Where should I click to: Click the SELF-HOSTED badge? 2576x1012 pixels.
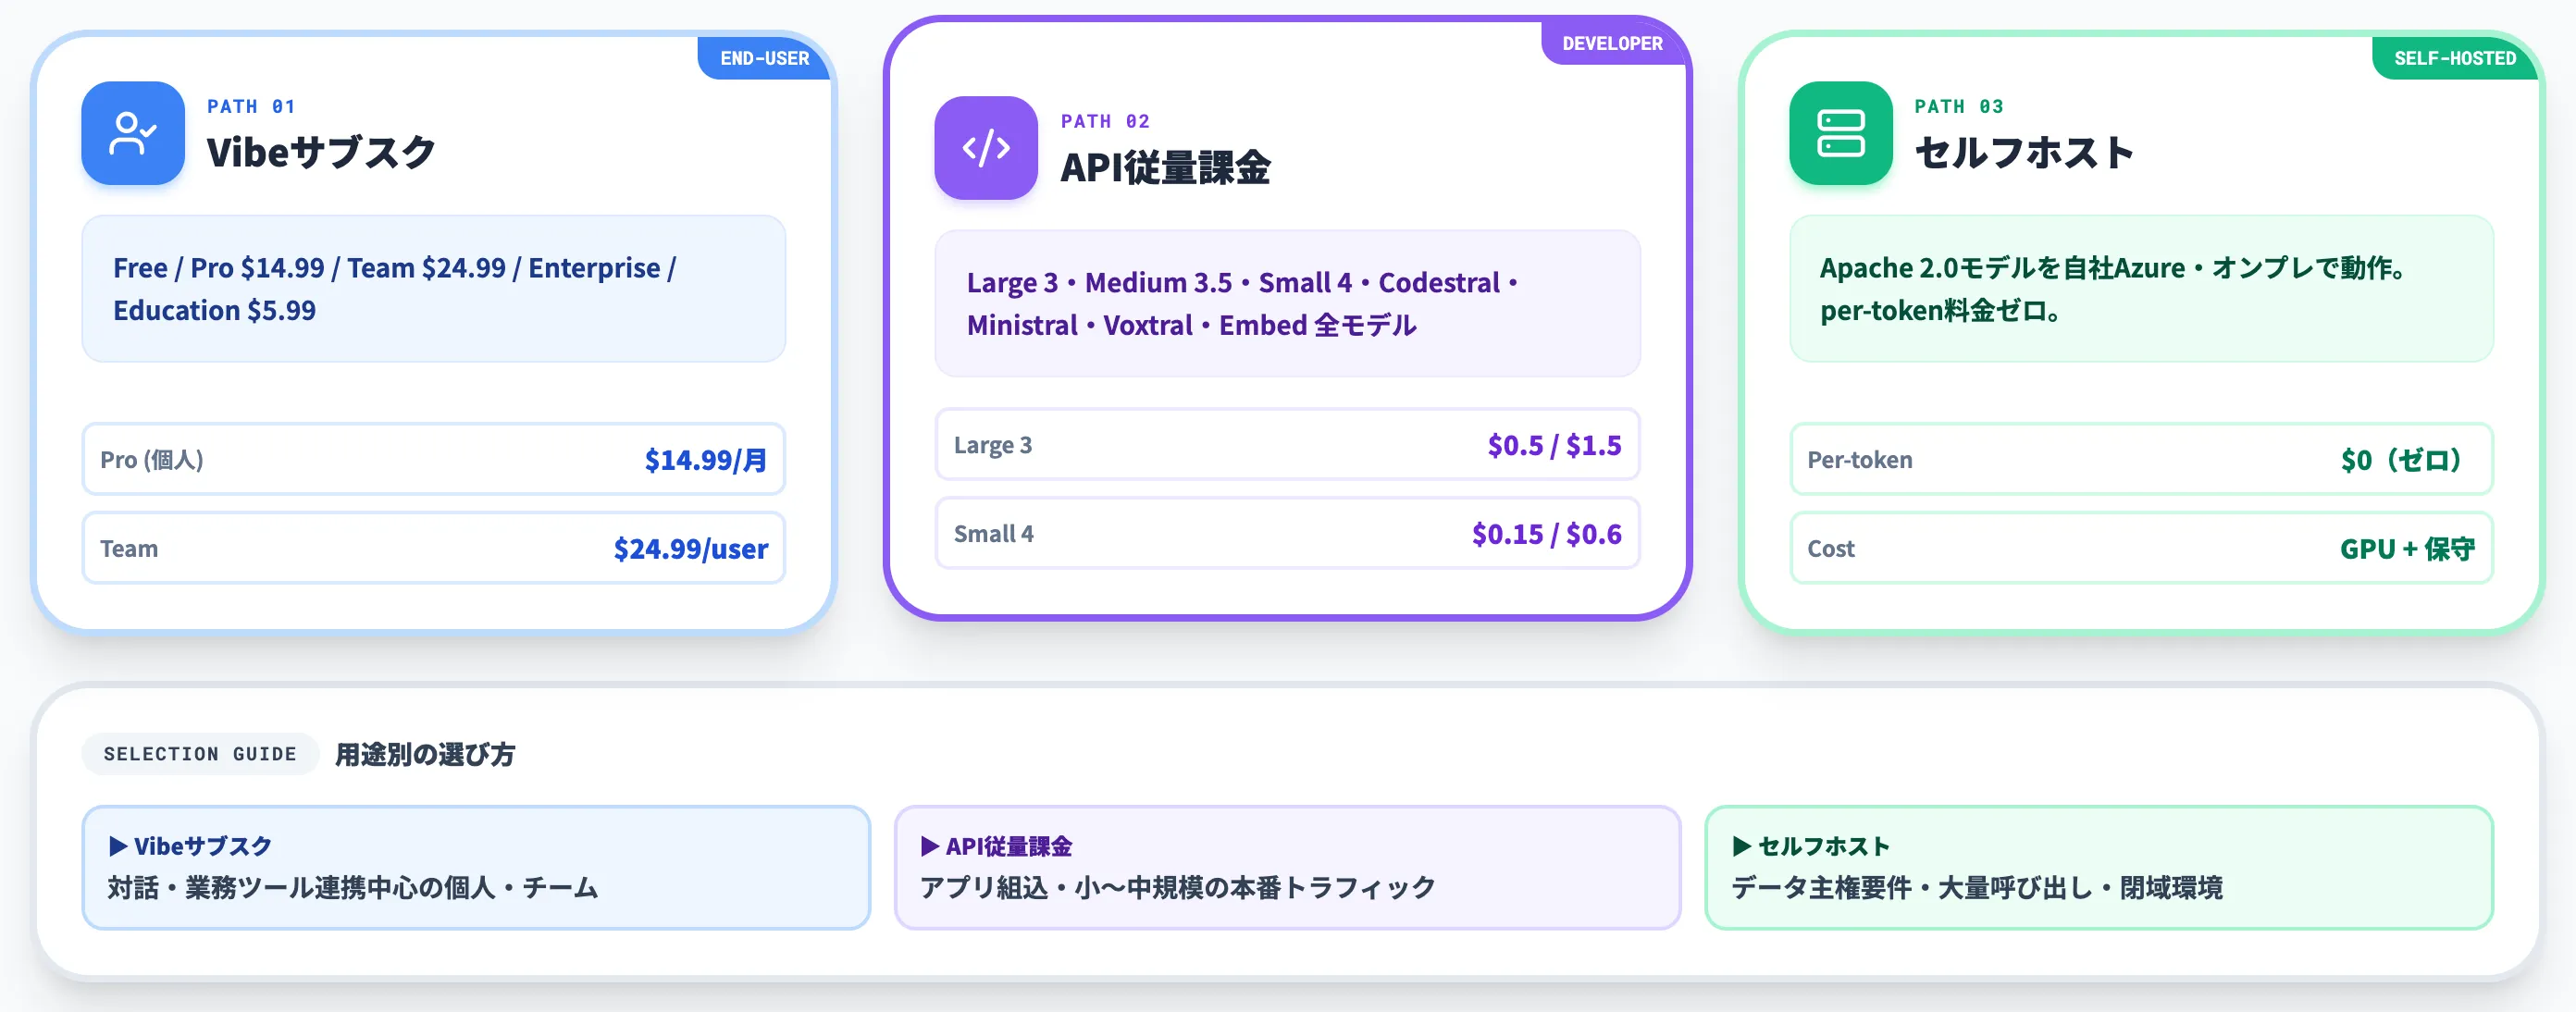2455,58
